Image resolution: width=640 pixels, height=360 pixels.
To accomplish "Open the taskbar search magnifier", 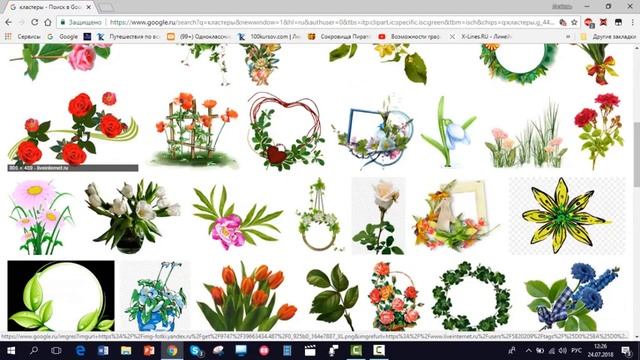I will coord(34,351).
